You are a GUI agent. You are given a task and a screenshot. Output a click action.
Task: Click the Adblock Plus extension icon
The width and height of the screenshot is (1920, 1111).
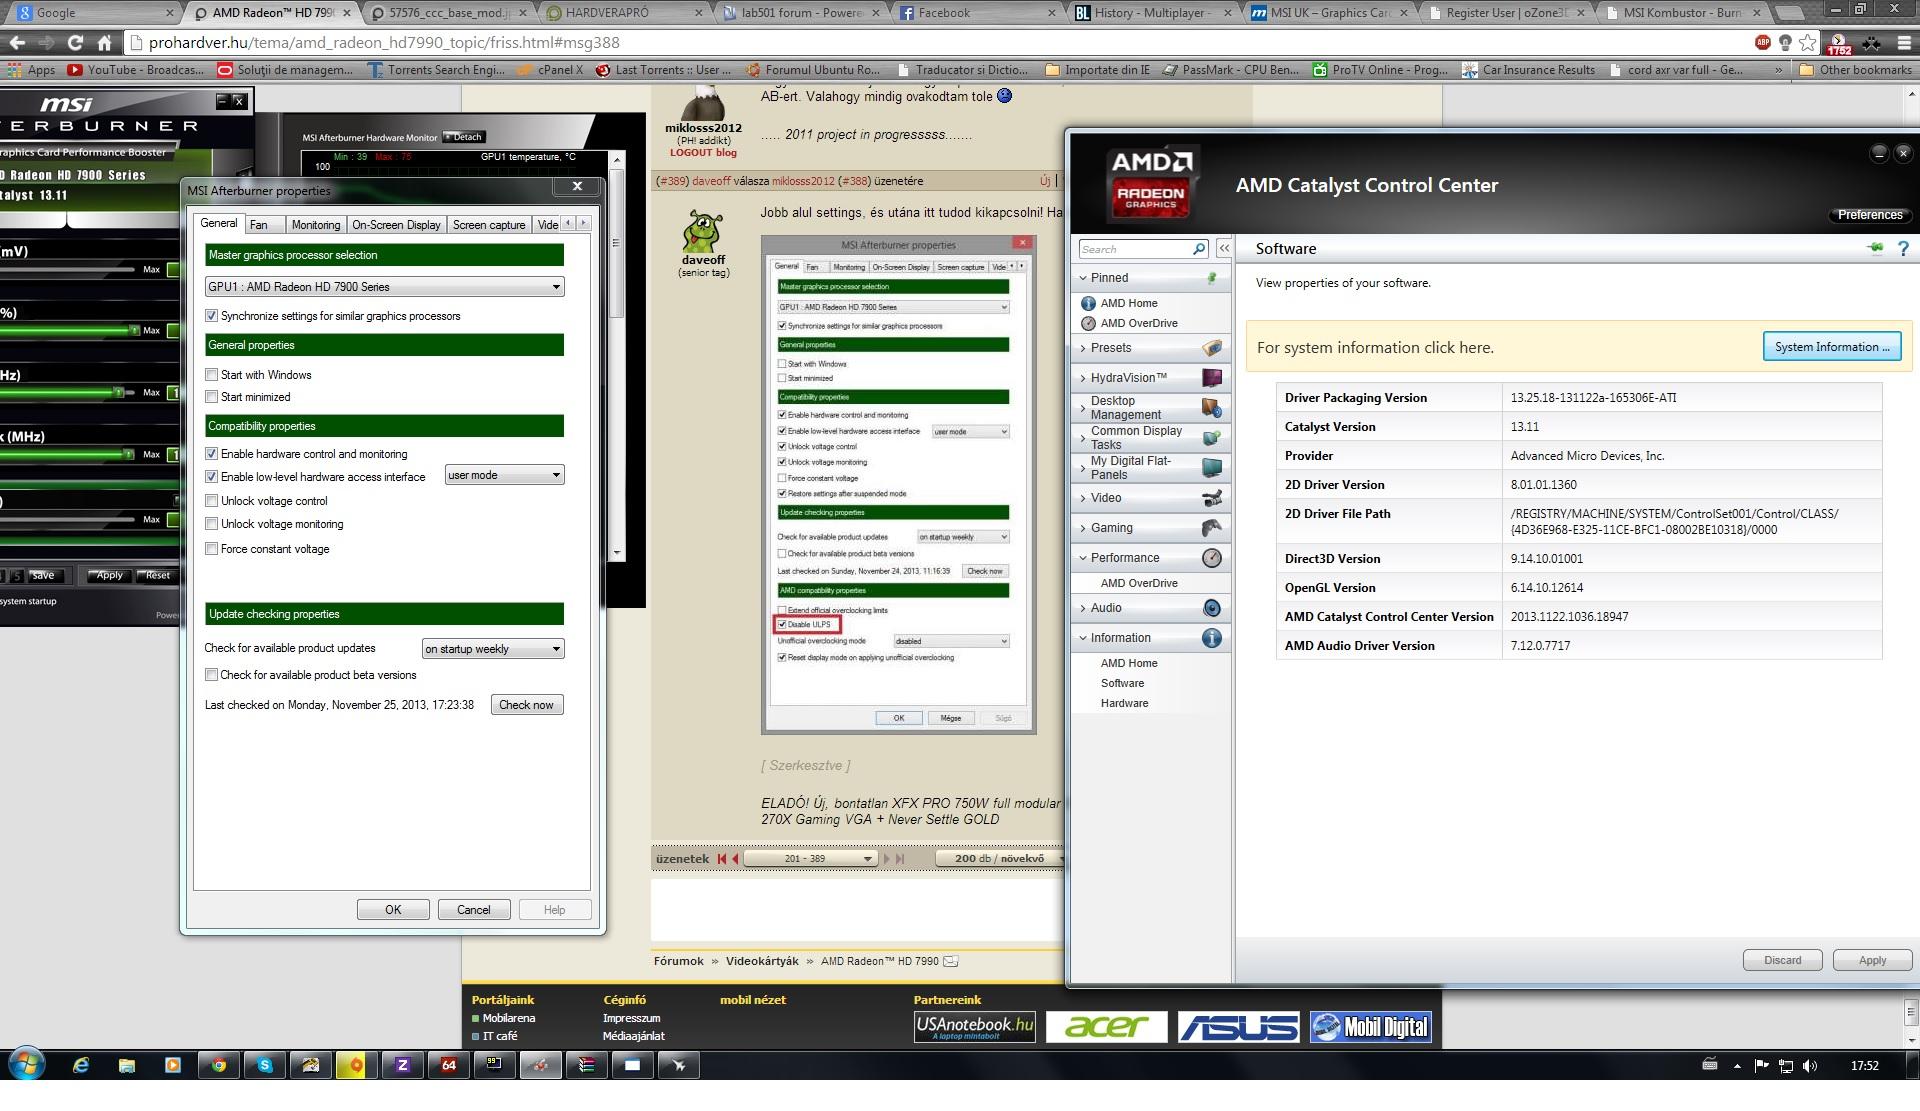[1762, 43]
